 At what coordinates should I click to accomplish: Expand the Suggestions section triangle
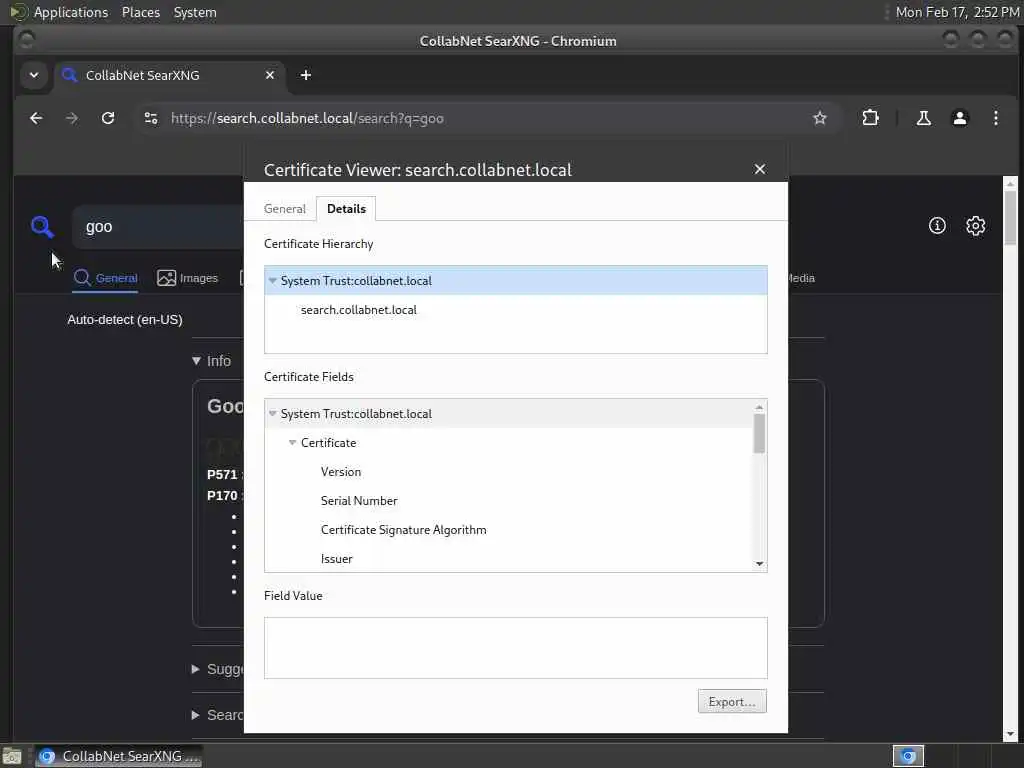click(x=195, y=669)
